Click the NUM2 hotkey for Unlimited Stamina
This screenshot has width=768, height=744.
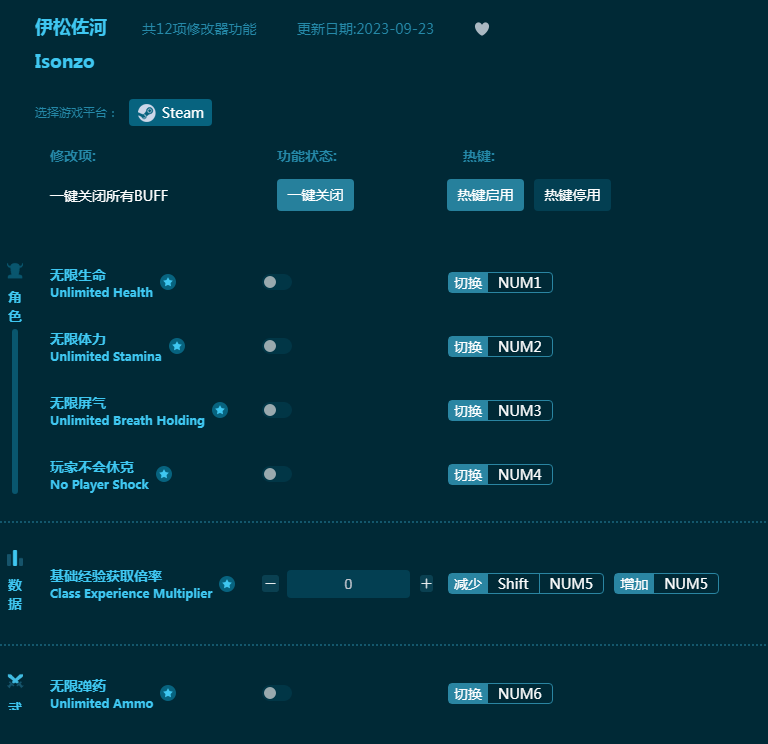(520, 347)
